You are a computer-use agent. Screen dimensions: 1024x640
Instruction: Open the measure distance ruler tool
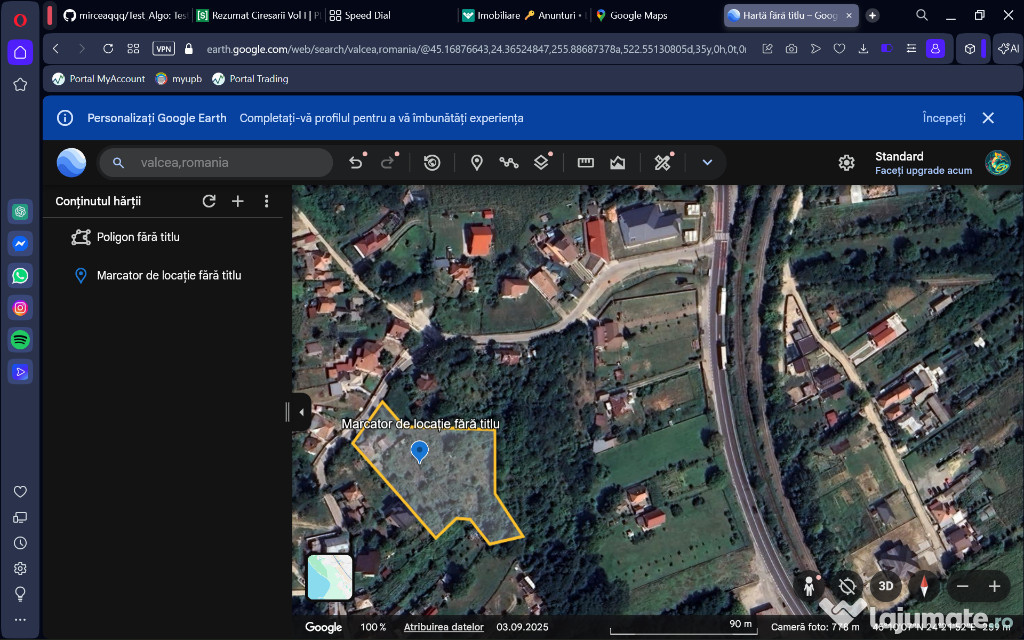point(586,163)
